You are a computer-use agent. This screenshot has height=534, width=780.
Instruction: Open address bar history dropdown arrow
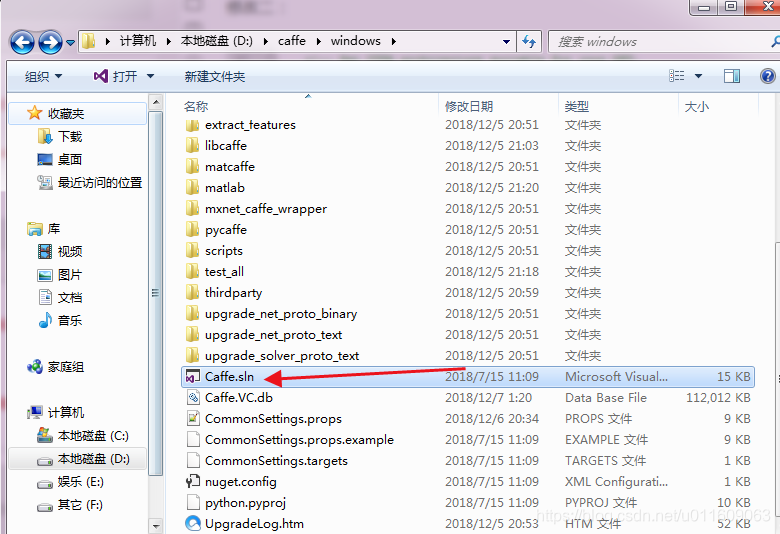tap(506, 42)
